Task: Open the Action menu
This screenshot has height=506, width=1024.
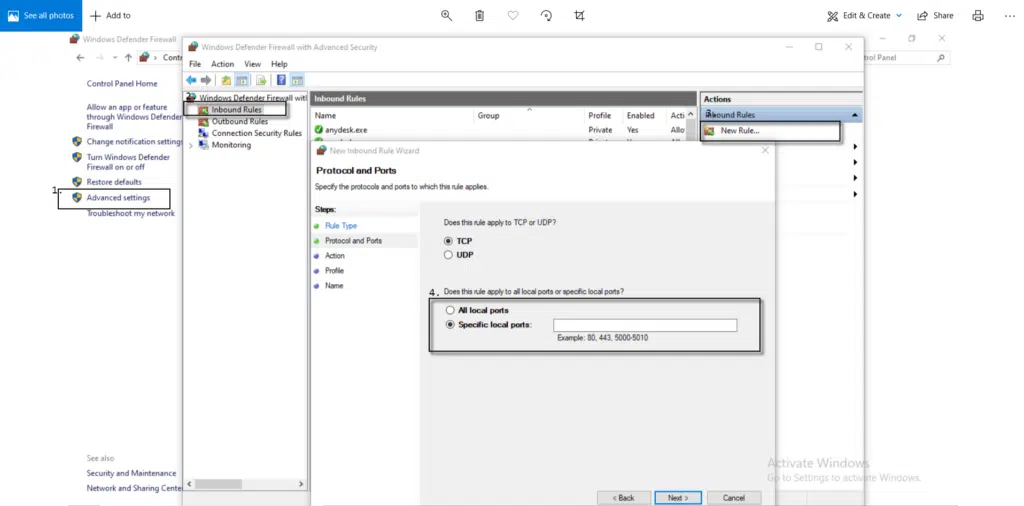Action: tap(222, 64)
